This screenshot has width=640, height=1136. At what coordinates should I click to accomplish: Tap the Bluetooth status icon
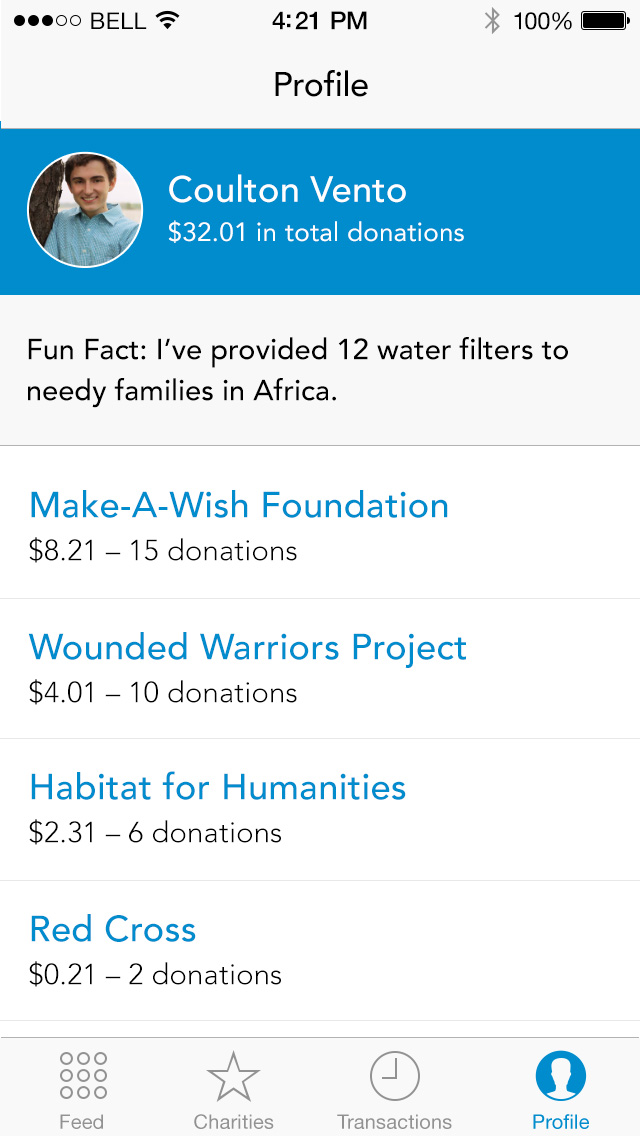[492, 21]
